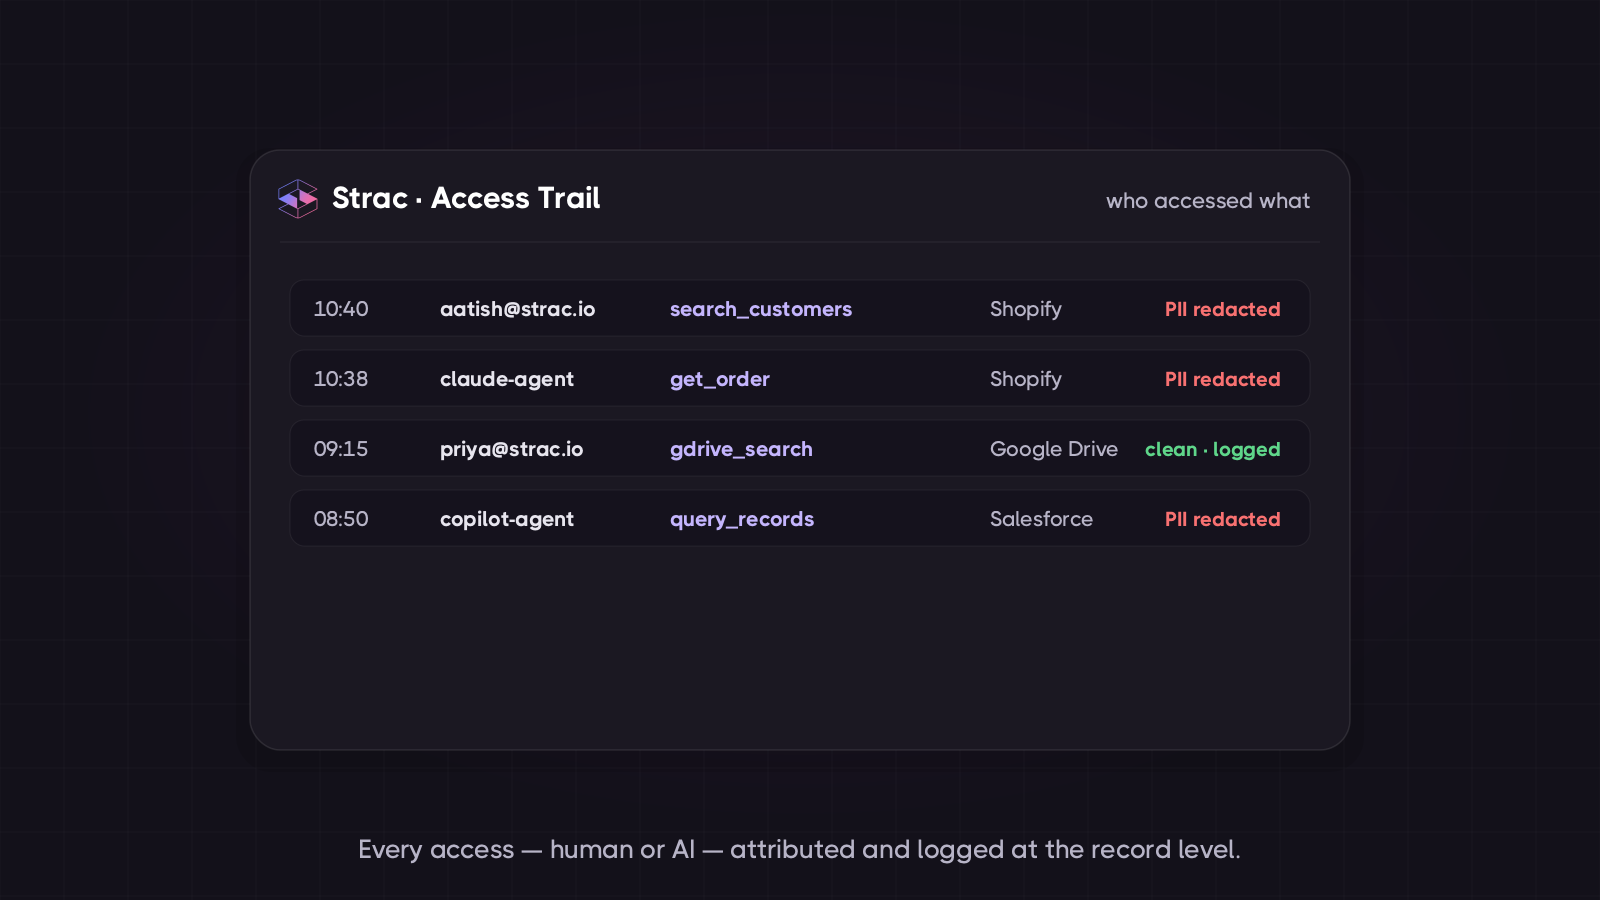
Task: Click 'PII redacted' in the get_order row
Action: pos(1222,379)
